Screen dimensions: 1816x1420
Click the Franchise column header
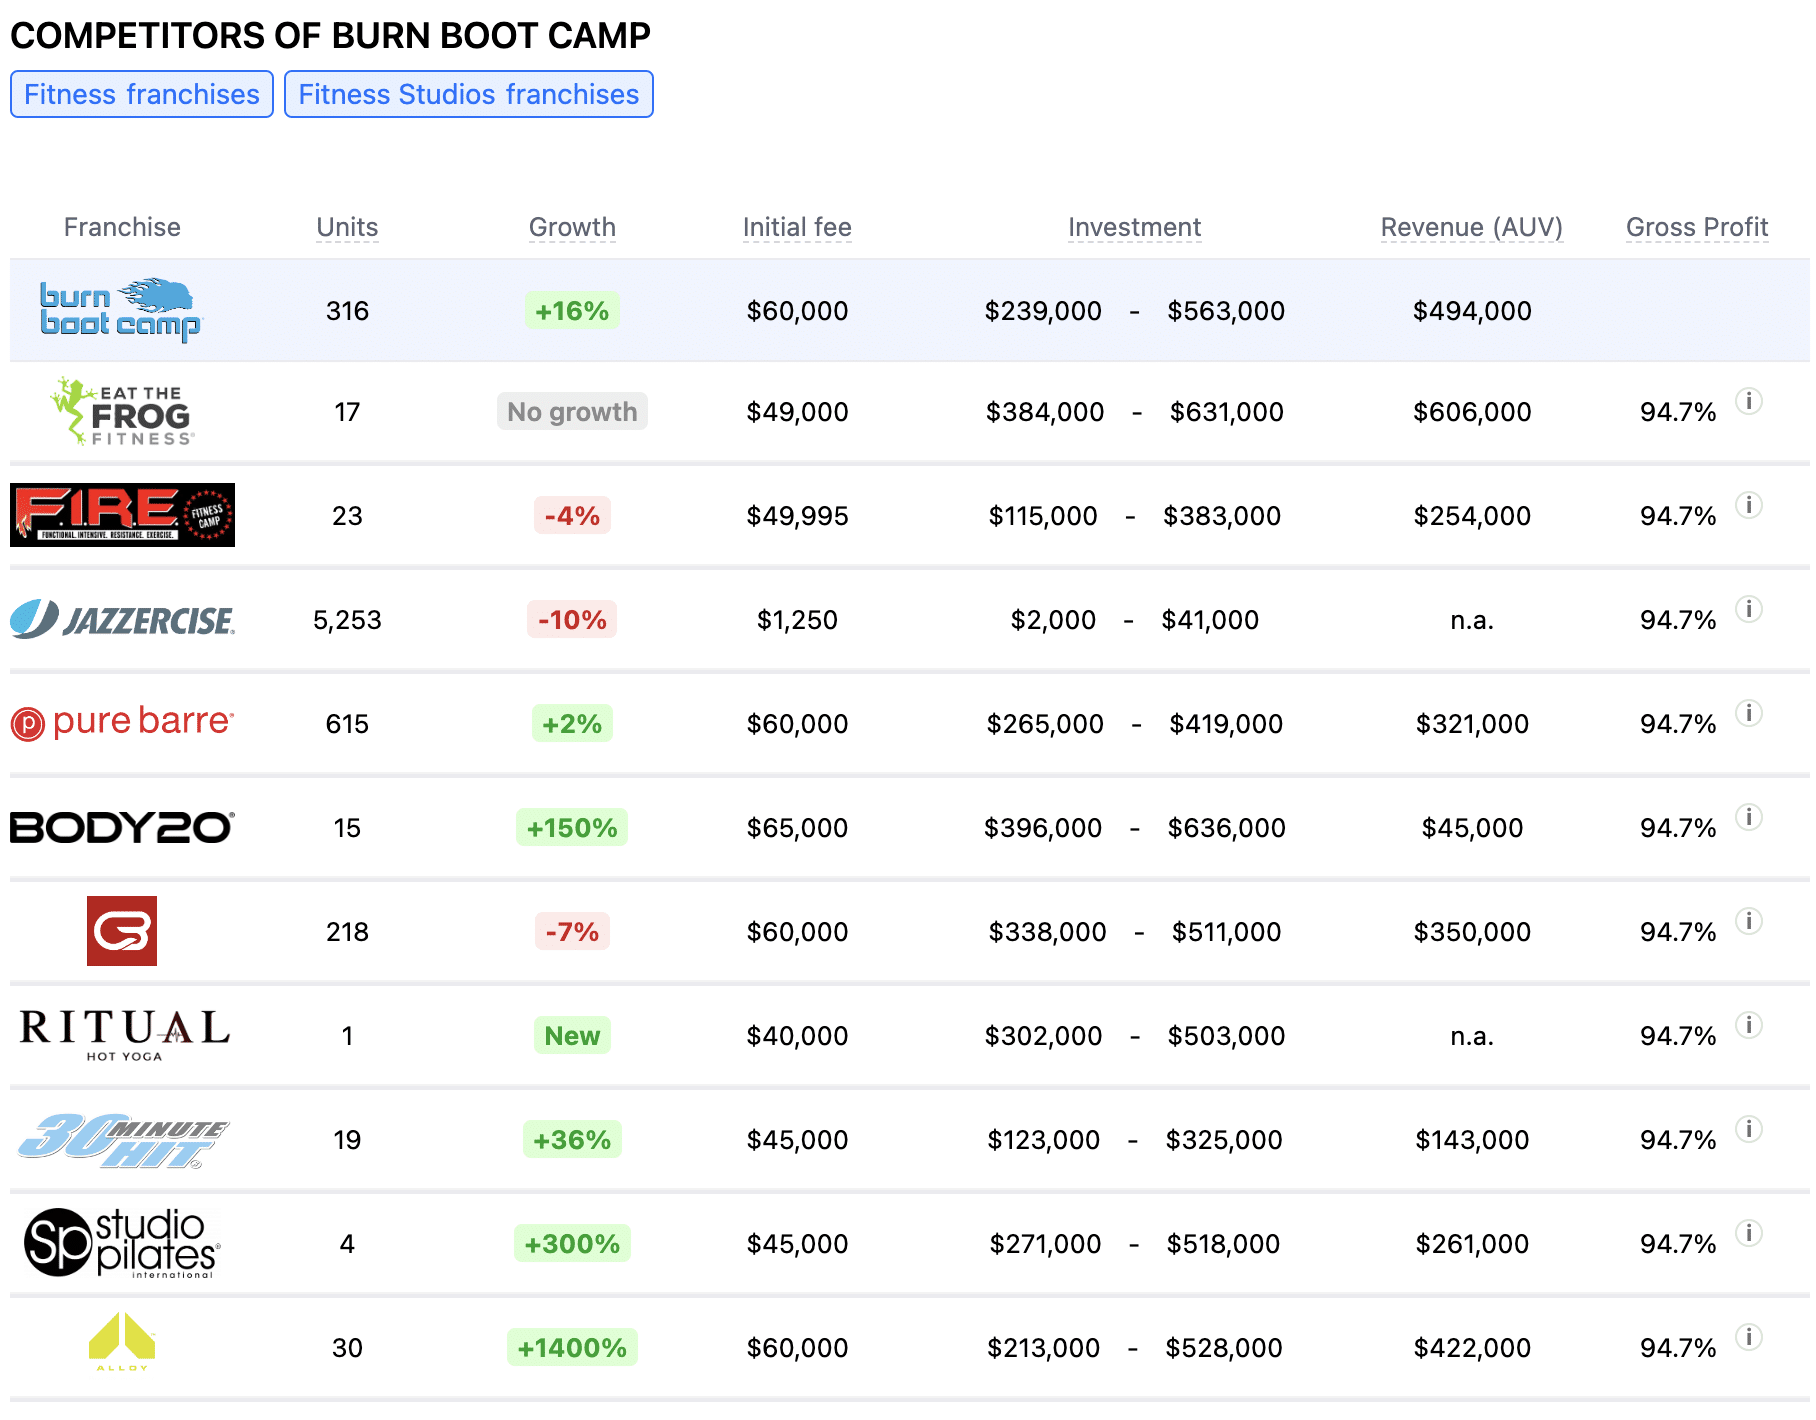coord(122,227)
